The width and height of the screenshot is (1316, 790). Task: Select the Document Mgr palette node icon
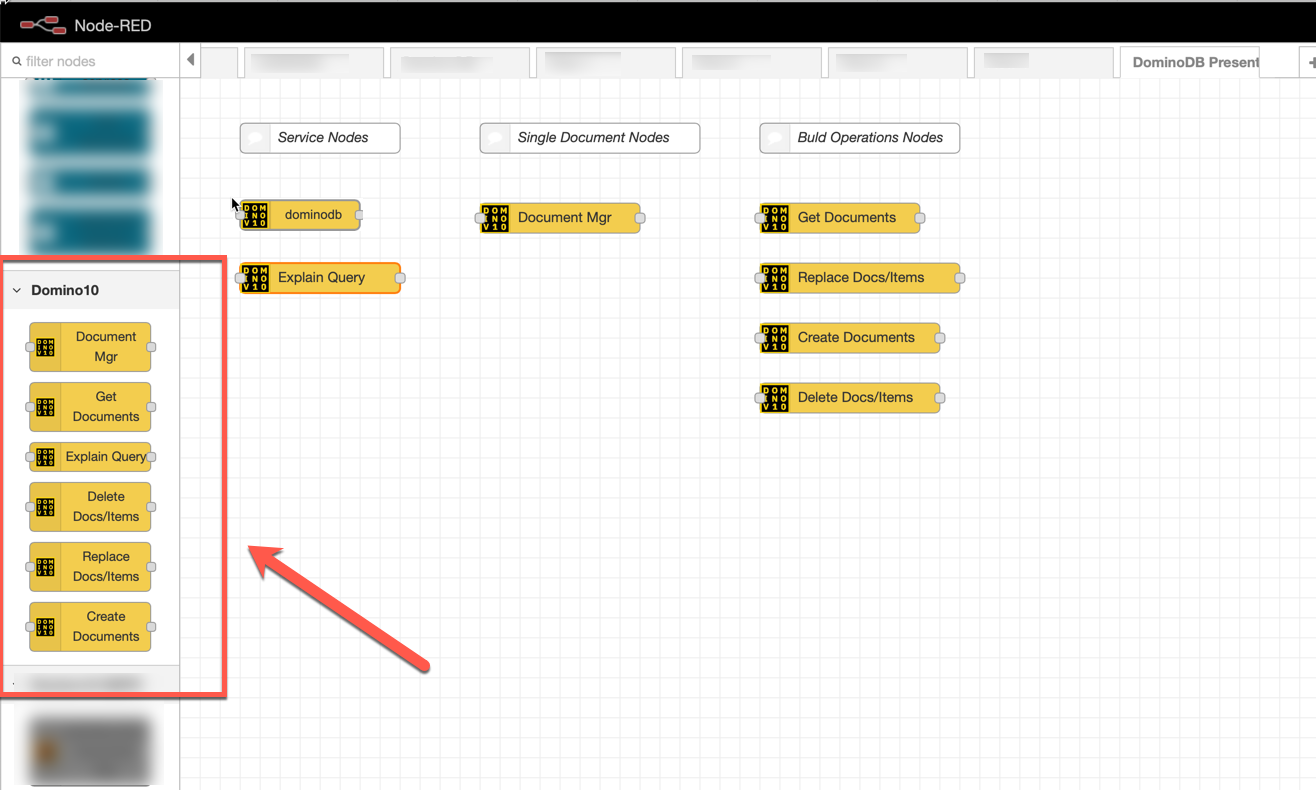(46, 347)
